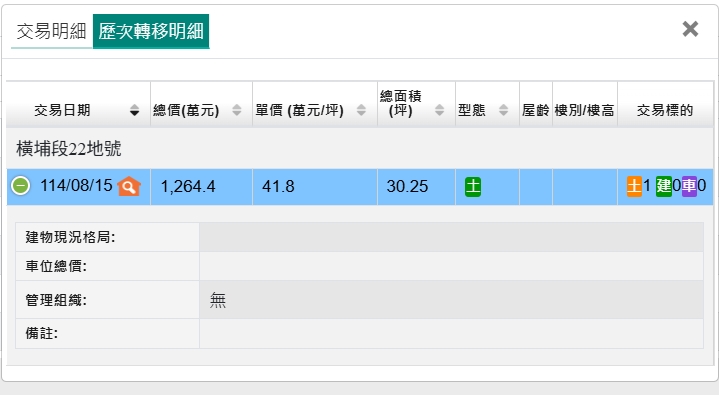The image size is (719, 409).
Task: Close the transaction detail dialog
Action: (690, 29)
